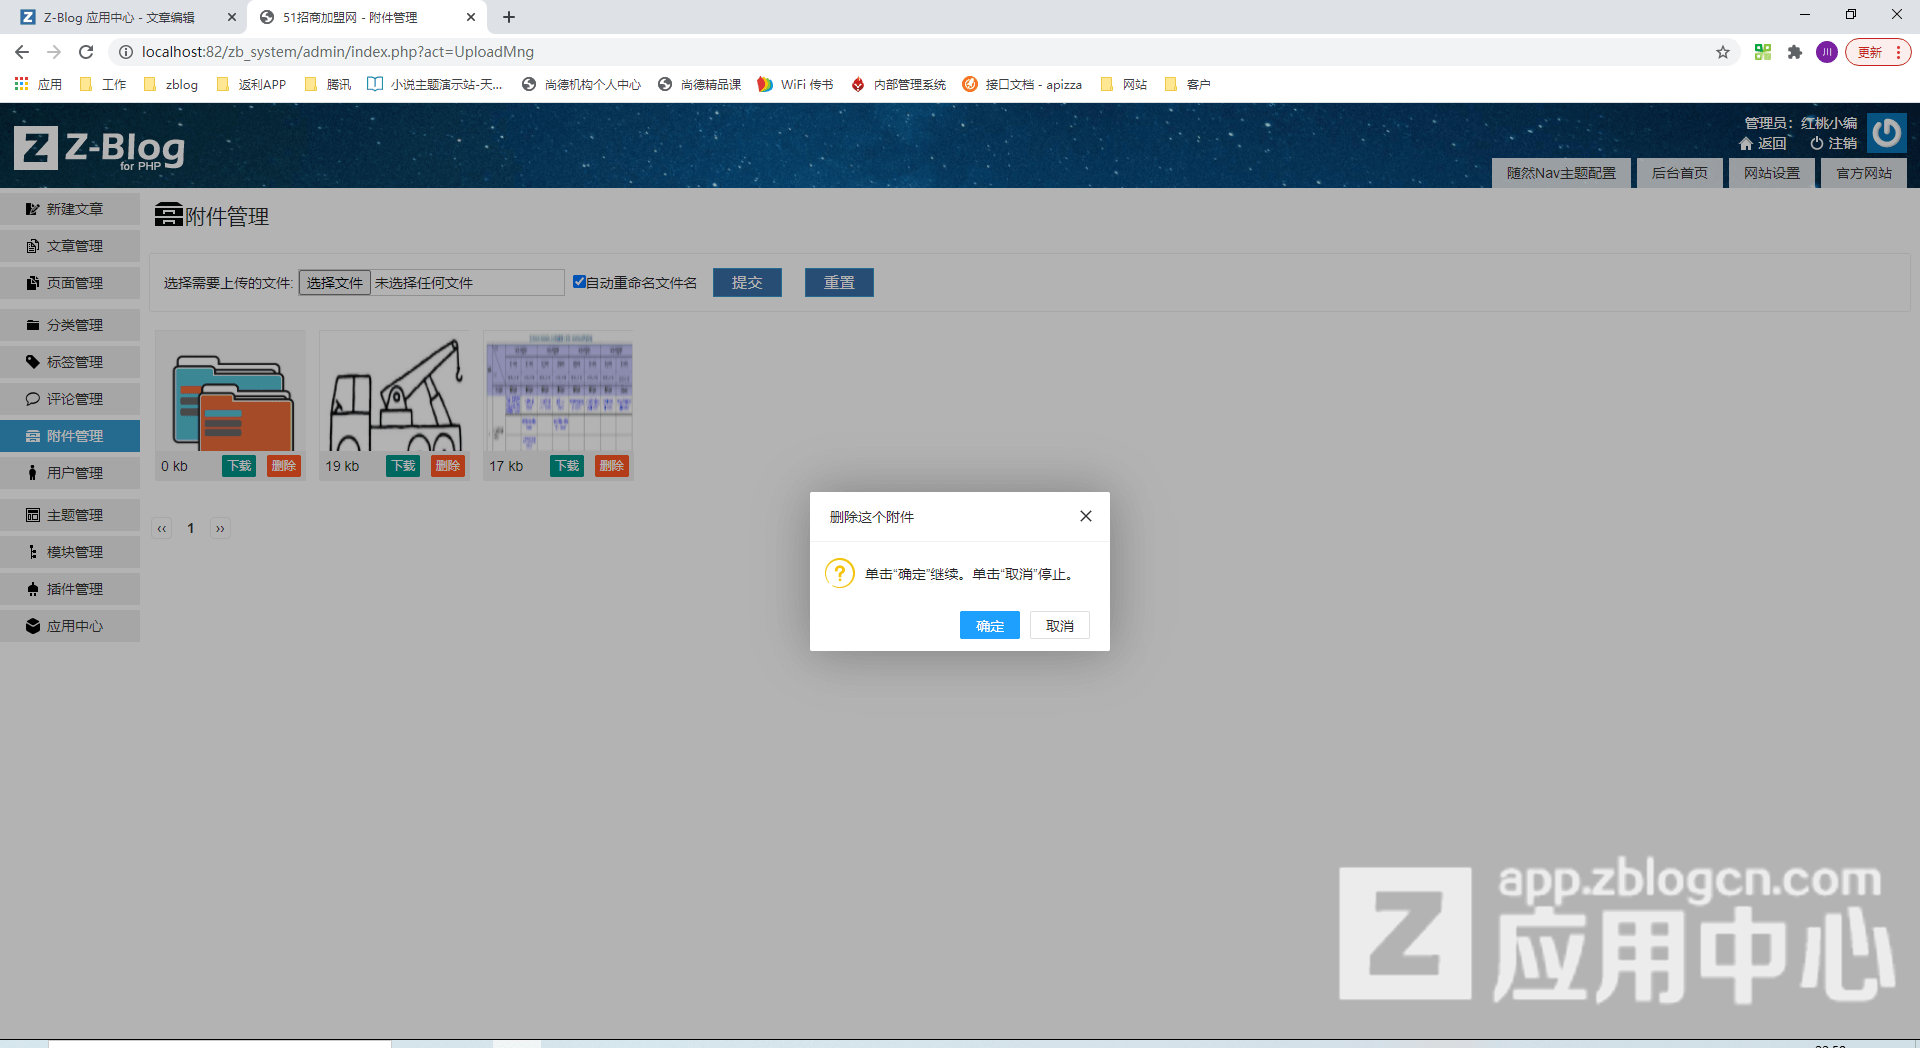Open 后台首页 top tab
Screen dimensions: 1920x1048
(1680, 173)
